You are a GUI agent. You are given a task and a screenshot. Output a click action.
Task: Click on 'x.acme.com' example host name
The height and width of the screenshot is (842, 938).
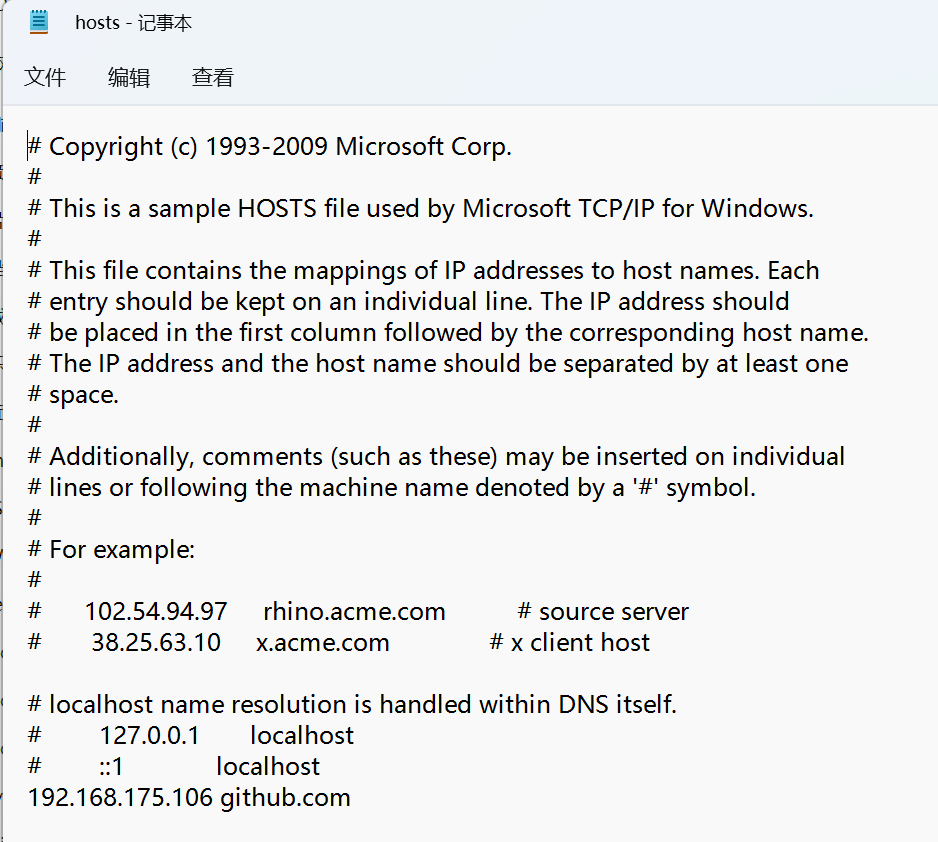tap(322, 643)
